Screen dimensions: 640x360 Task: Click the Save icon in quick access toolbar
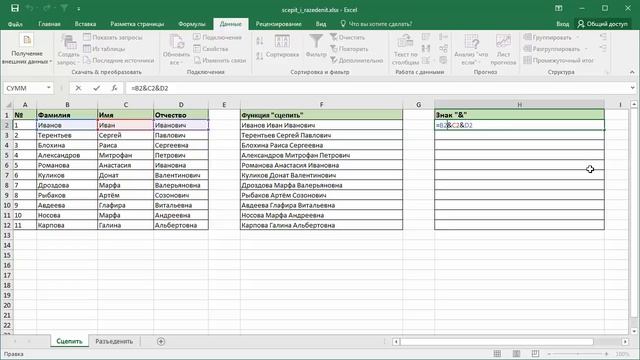pyautogui.click(x=15, y=8)
